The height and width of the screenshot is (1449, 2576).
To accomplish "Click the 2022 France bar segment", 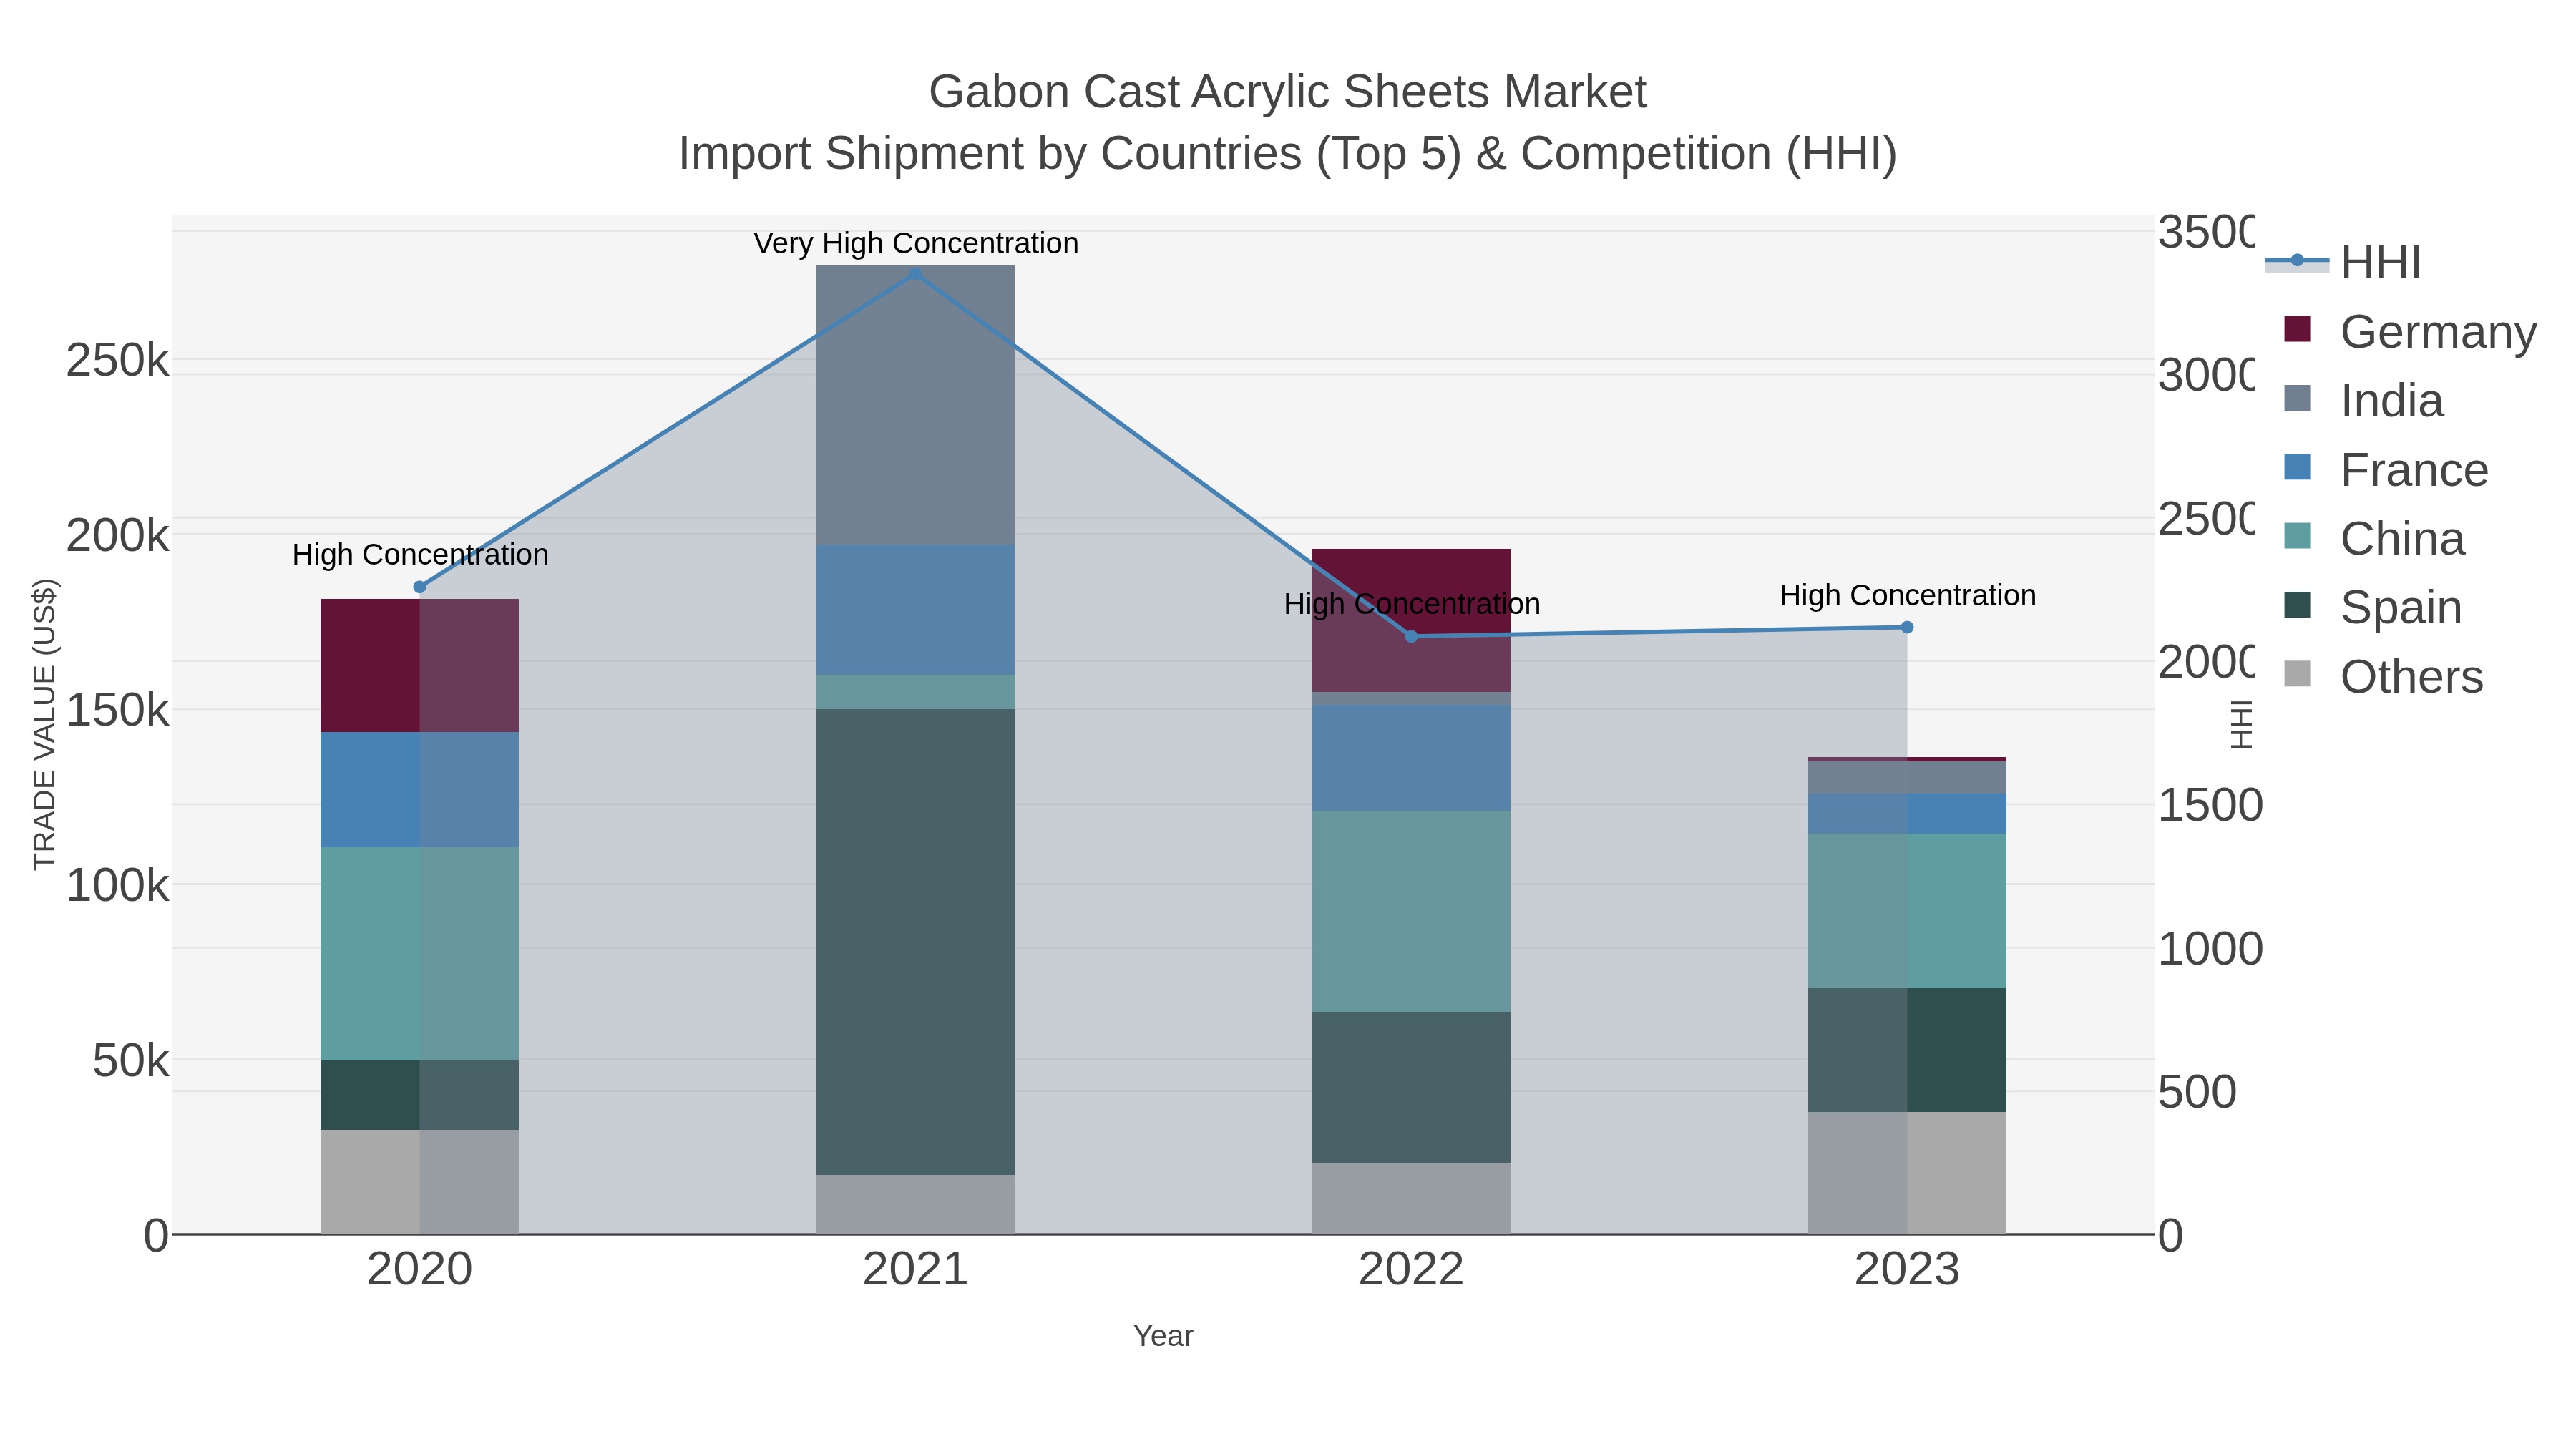I will point(1411,758).
